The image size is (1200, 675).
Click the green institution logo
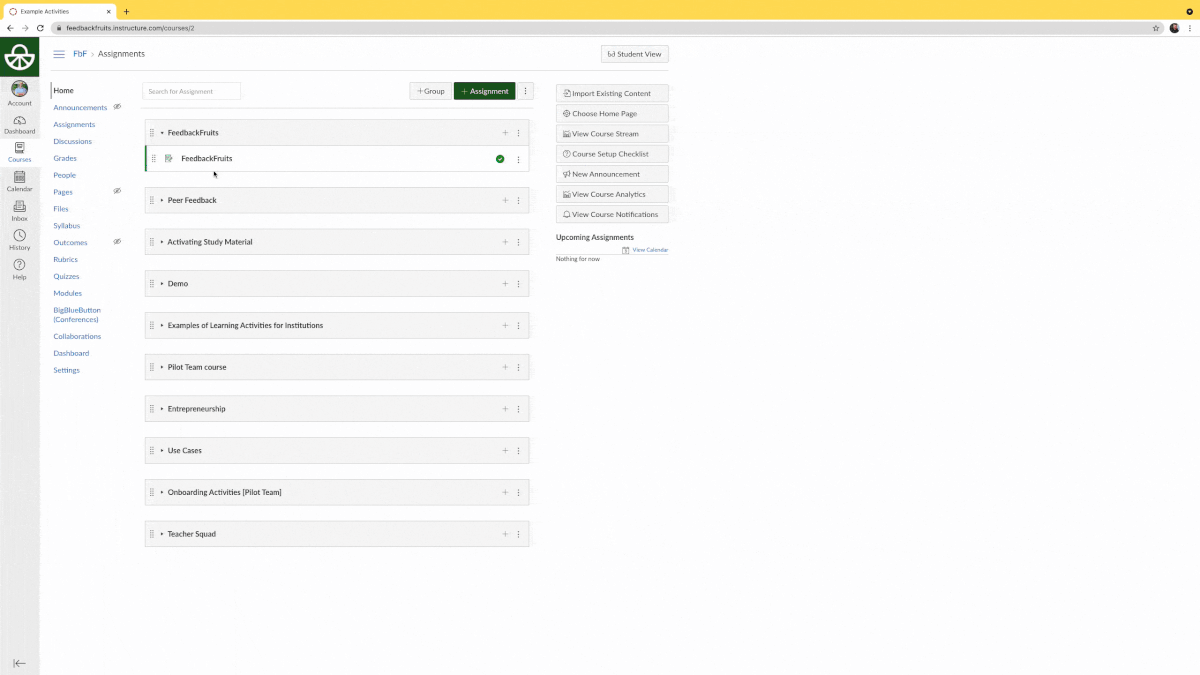click(x=19, y=58)
